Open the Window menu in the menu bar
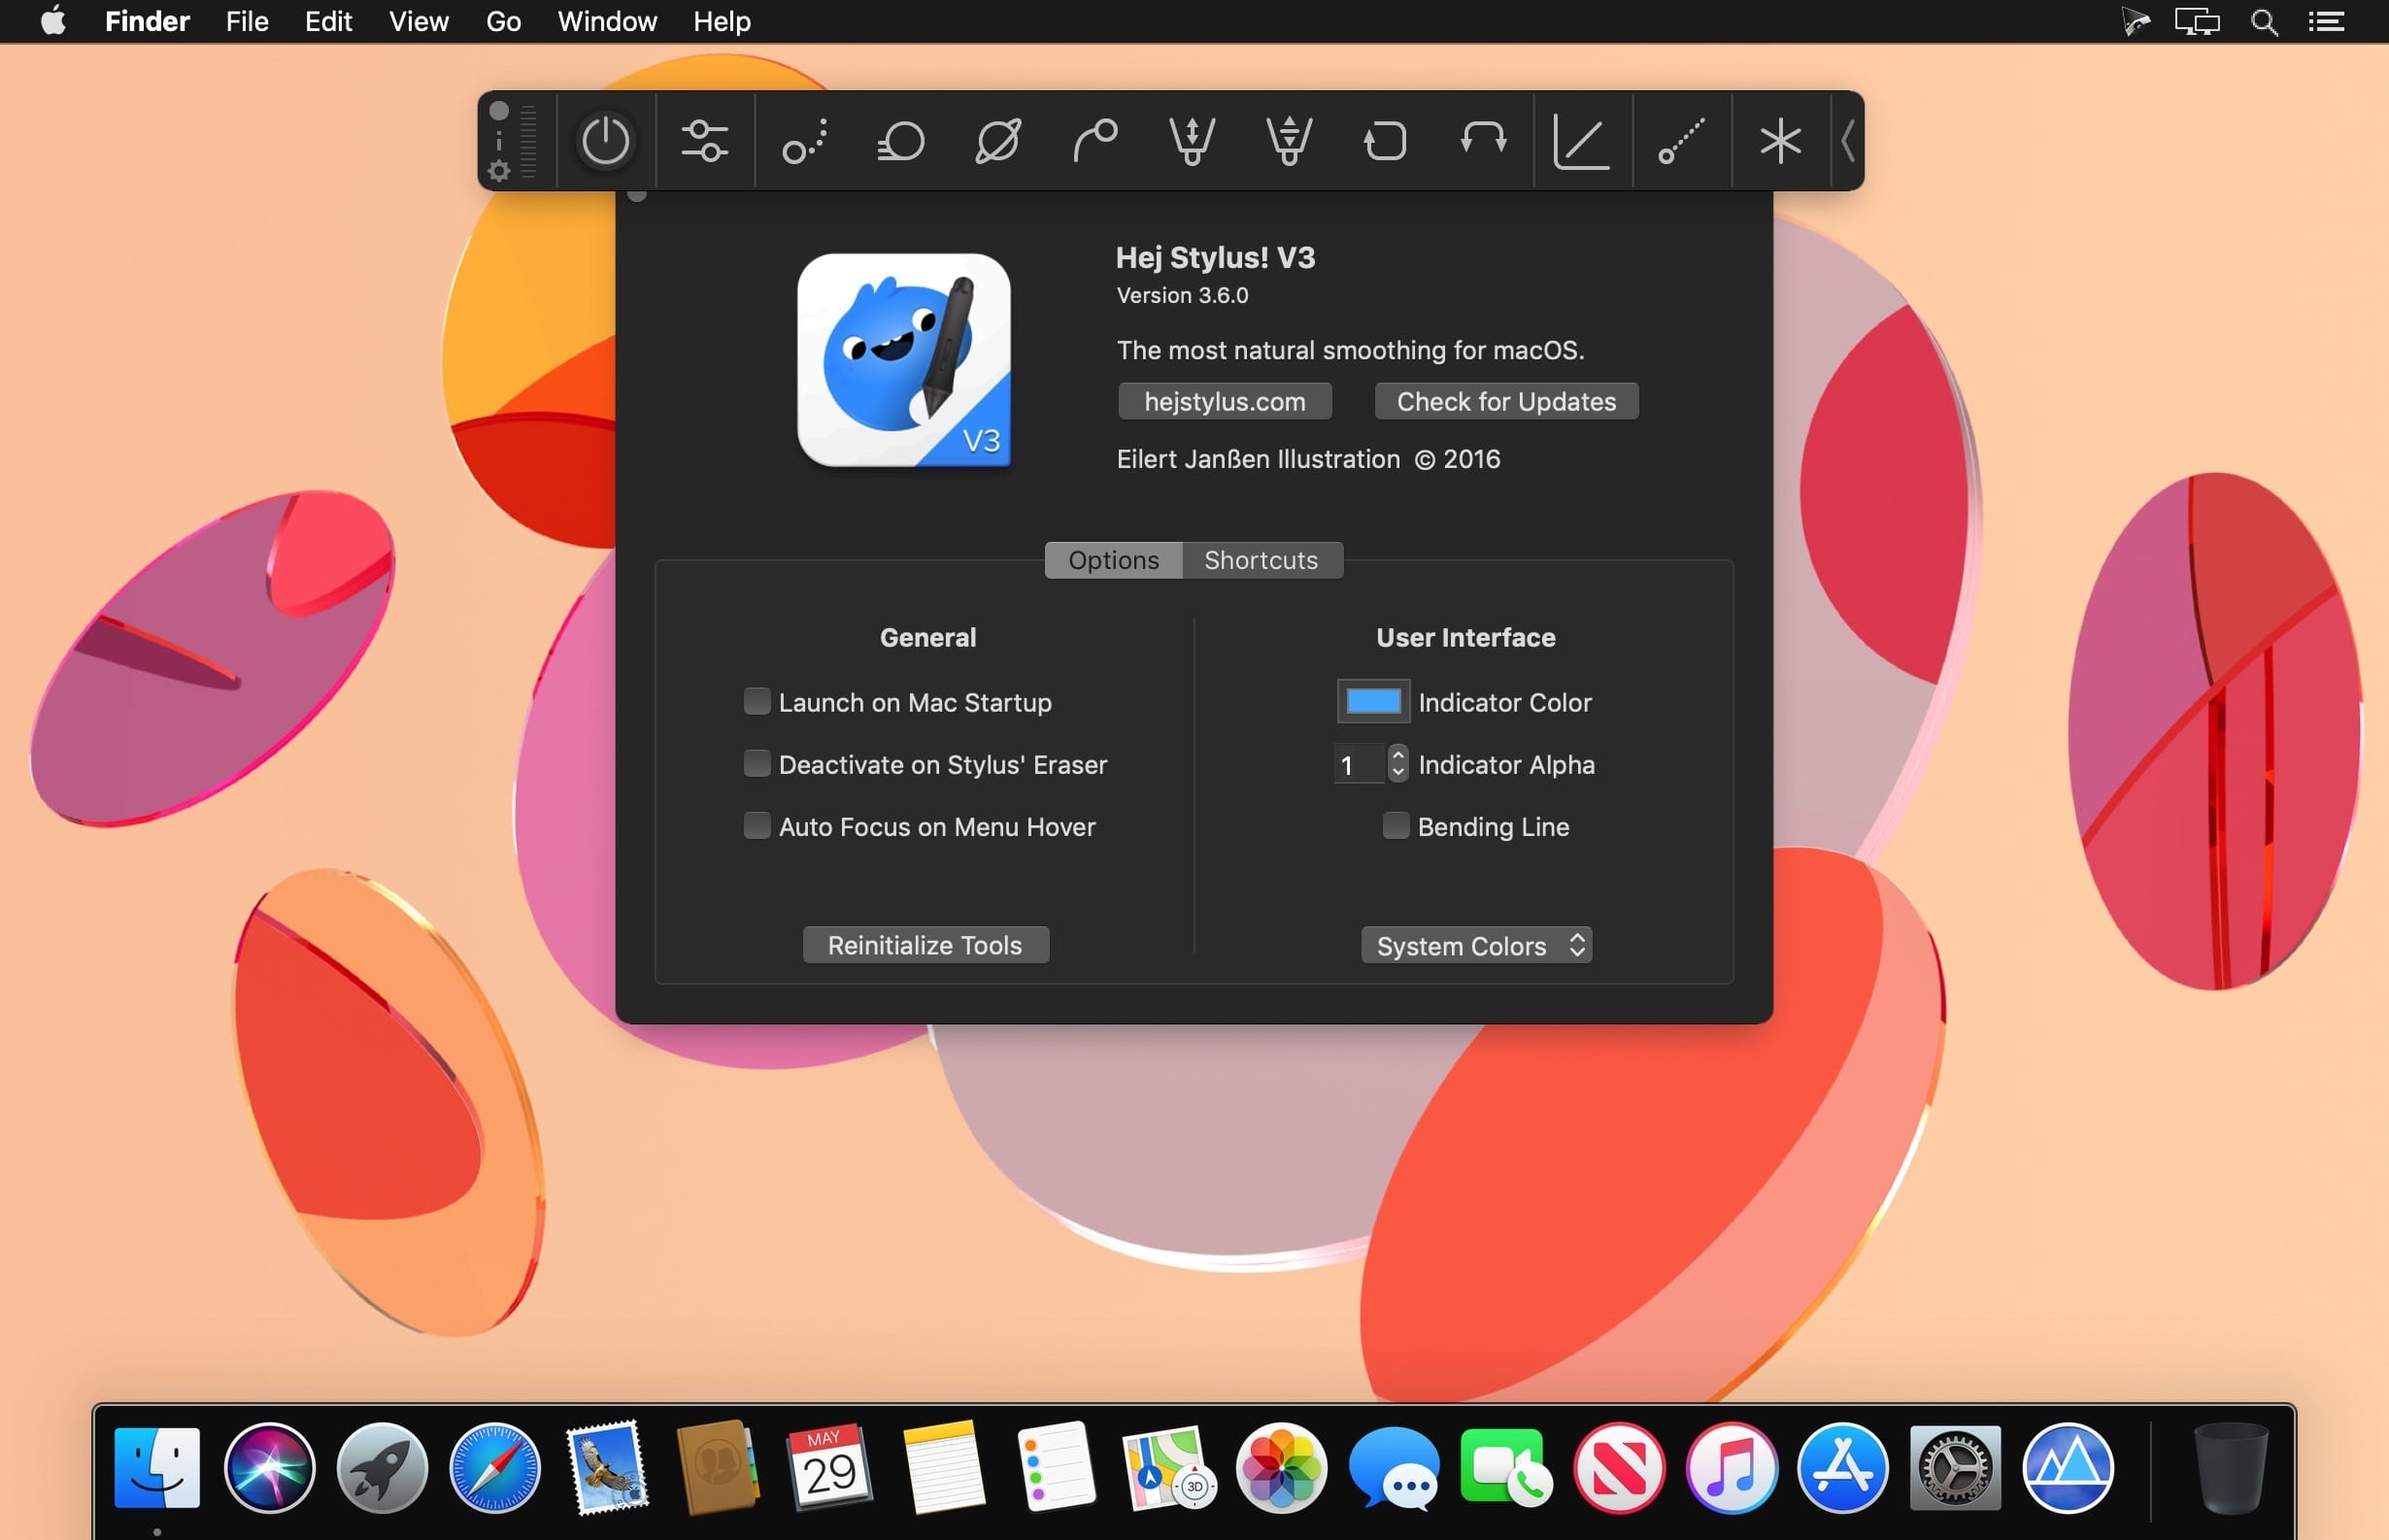 coord(606,21)
